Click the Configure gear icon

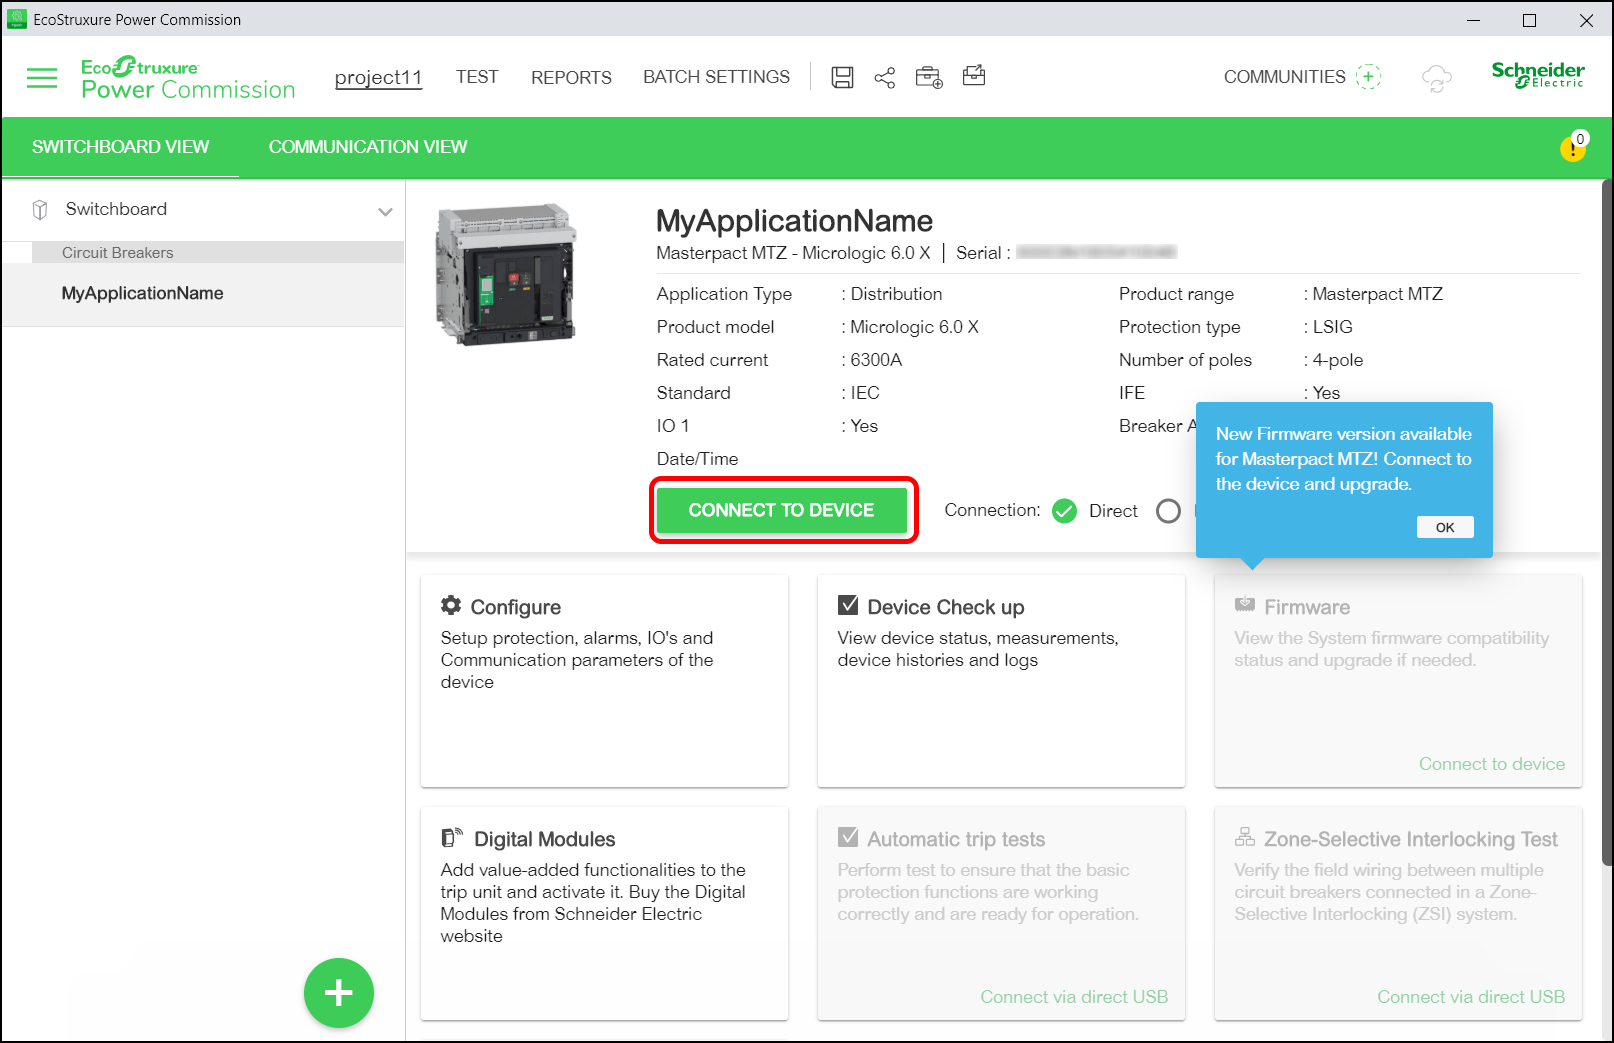(x=451, y=606)
